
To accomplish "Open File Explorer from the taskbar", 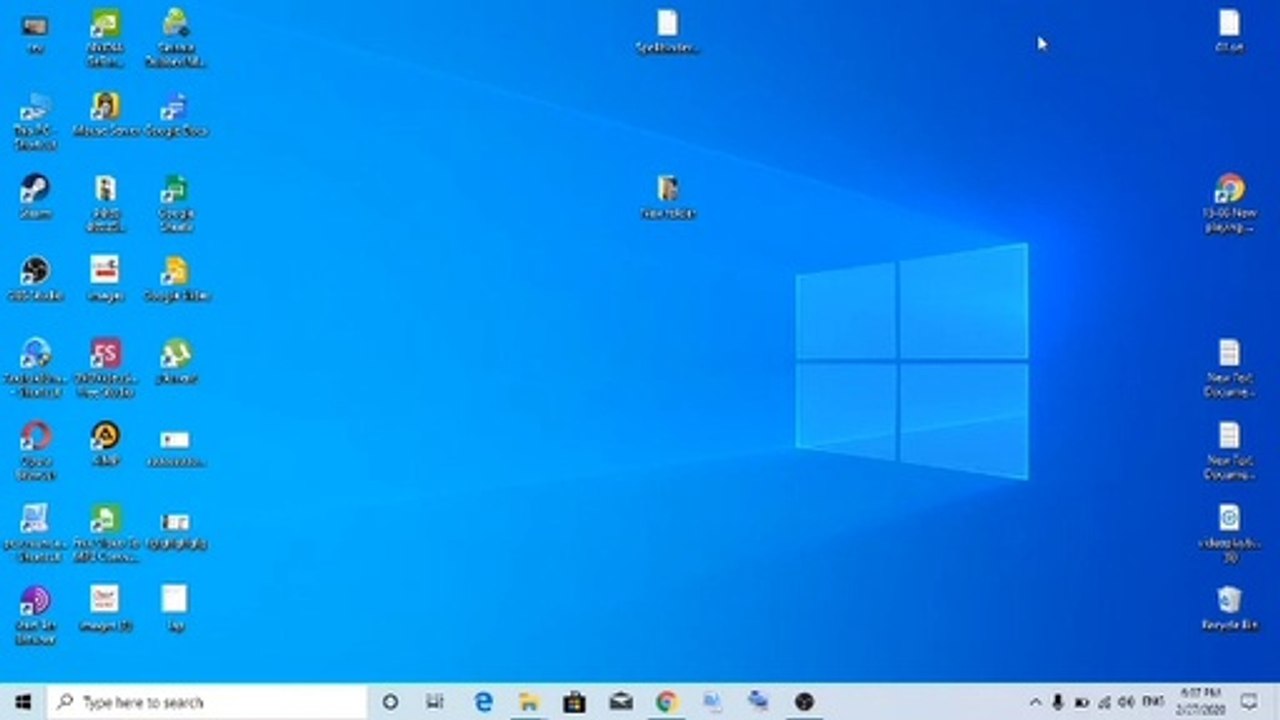I will pyautogui.click(x=528, y=702).
